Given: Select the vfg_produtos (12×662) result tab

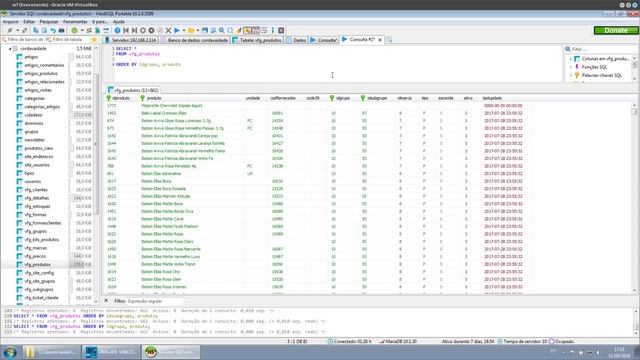Looking at the screenshot, I should [x=133, y=90].
